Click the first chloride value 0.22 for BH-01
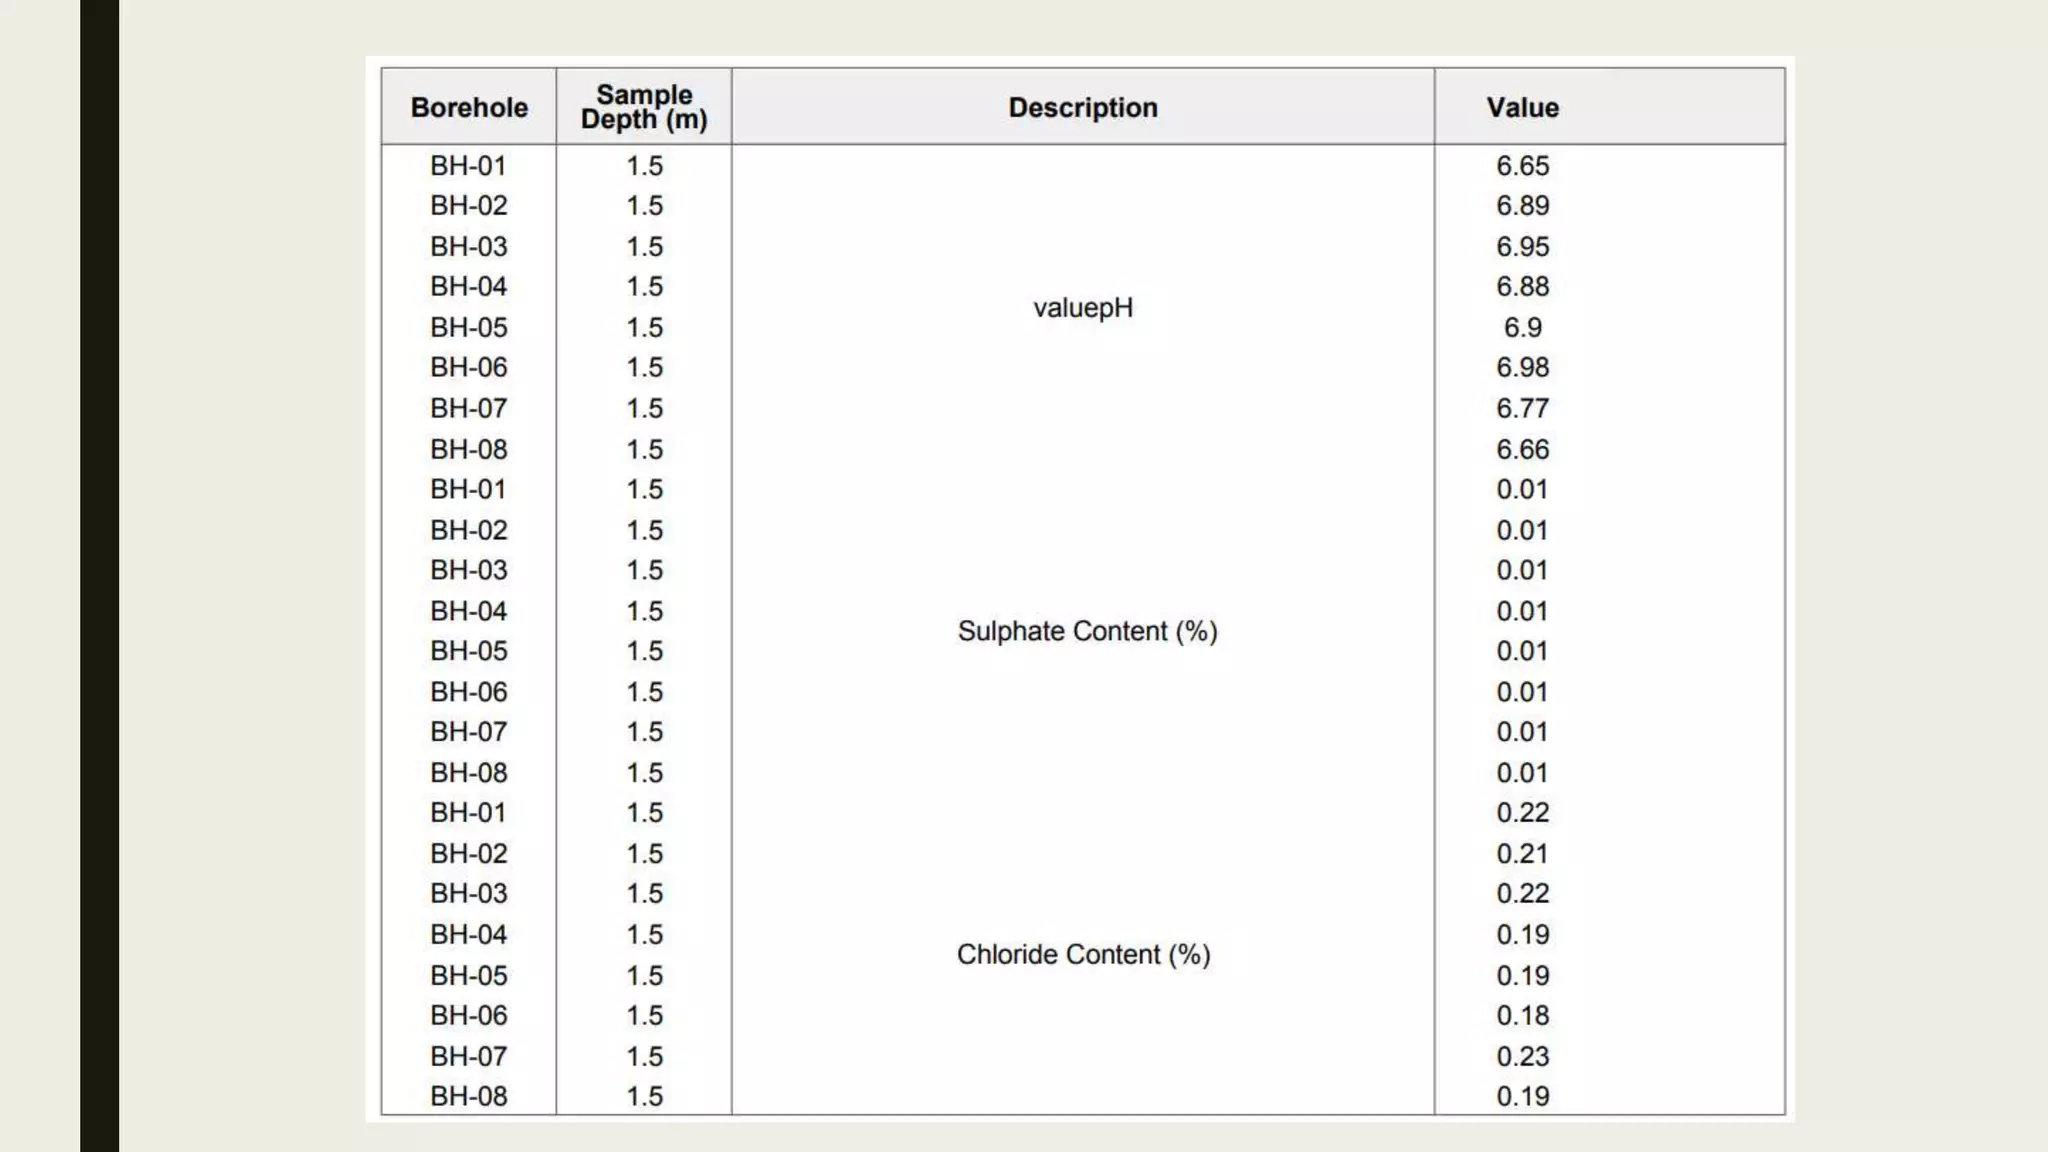The height and width of the screenshot is (1152, 2048). 1522,812
